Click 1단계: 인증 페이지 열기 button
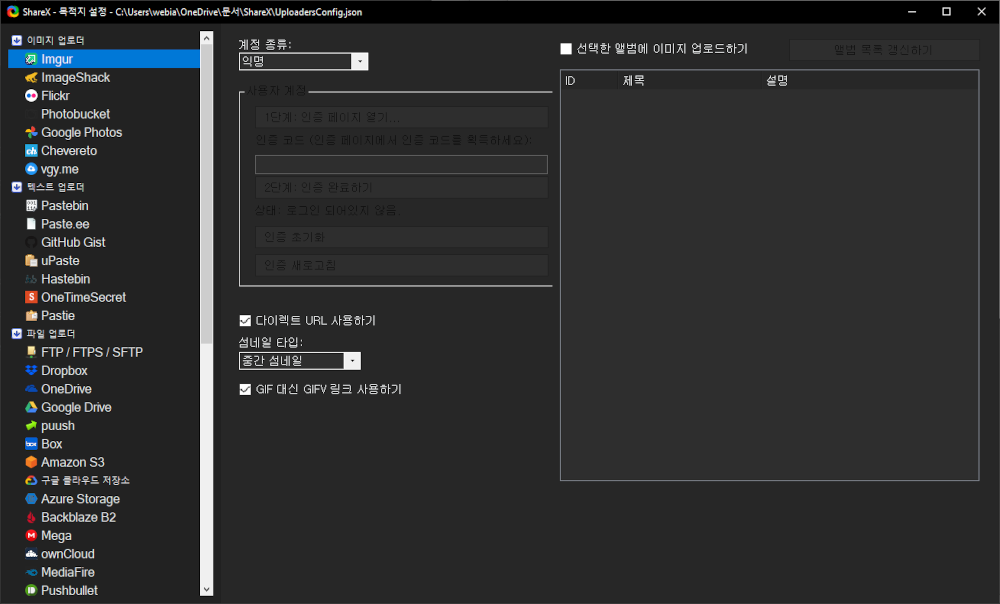The width and height of the screenshot is (1000, 604). (x=402, y=117)
